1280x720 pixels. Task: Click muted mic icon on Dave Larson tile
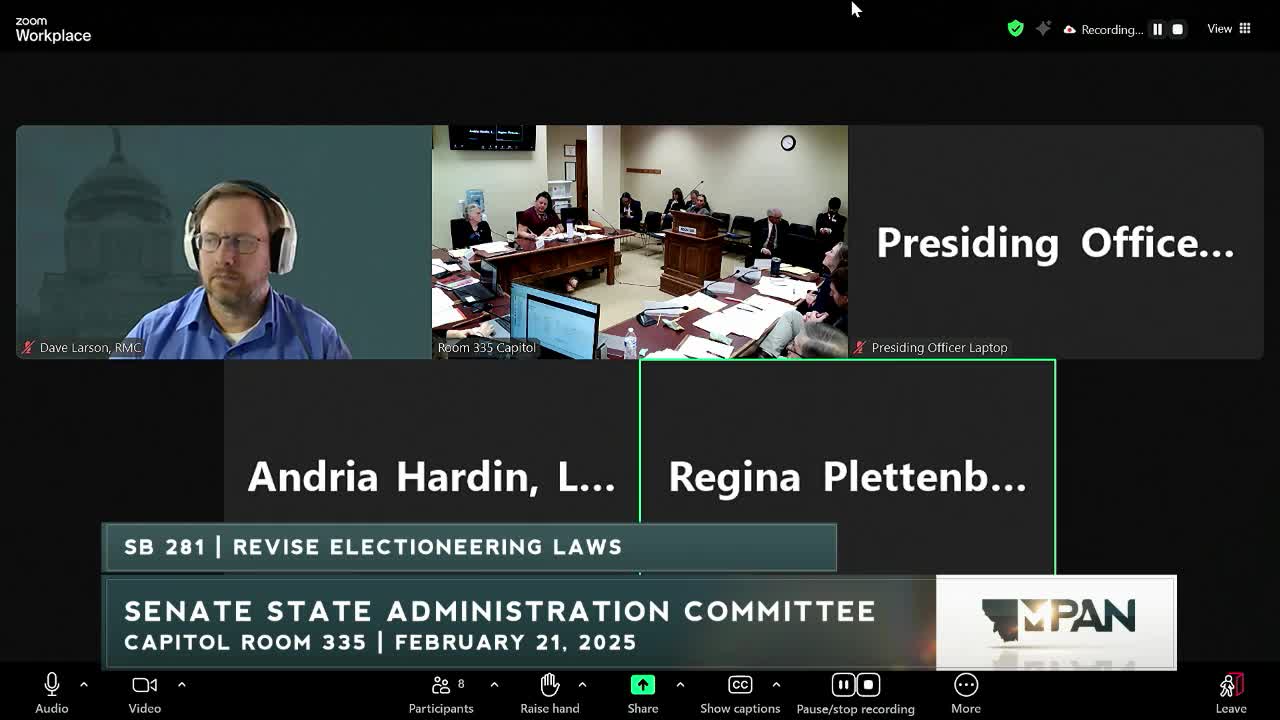click(x=30, y=348)
